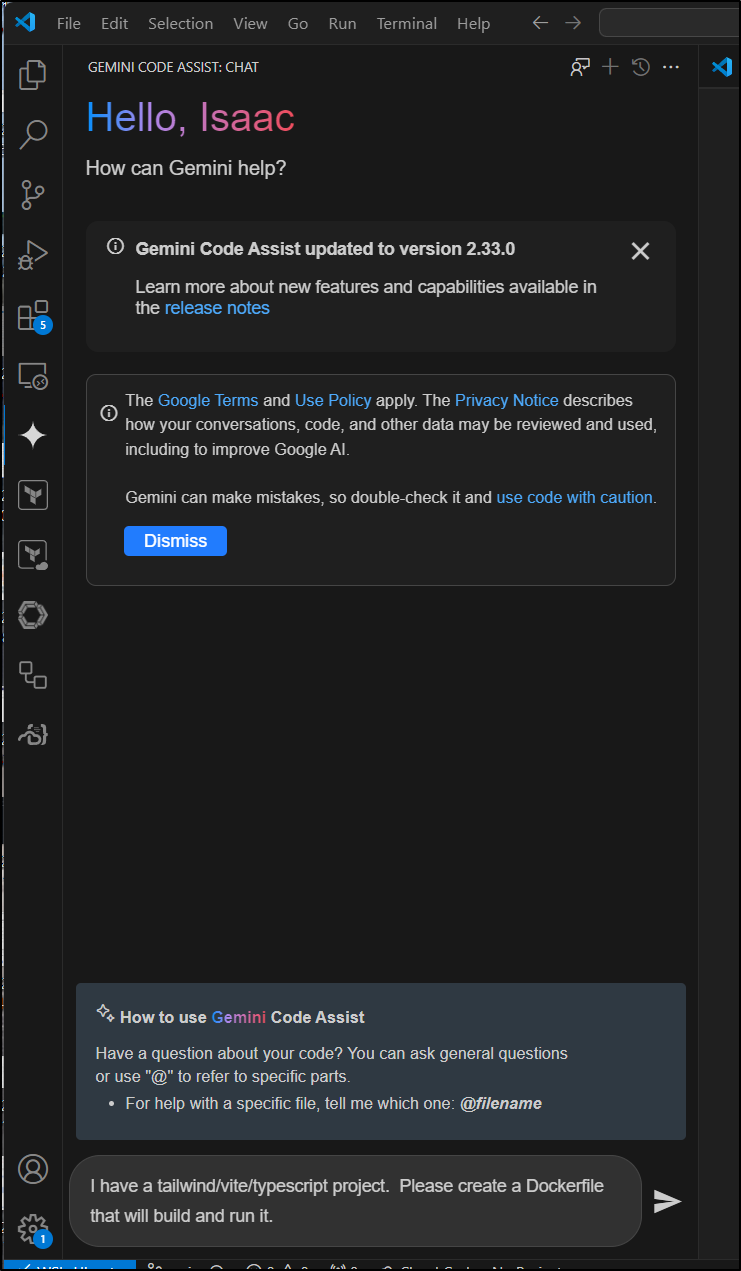This screenshot has height=1271, width=741.
Task: Open the Explorer view in activity bar
Action: (33, 73)
